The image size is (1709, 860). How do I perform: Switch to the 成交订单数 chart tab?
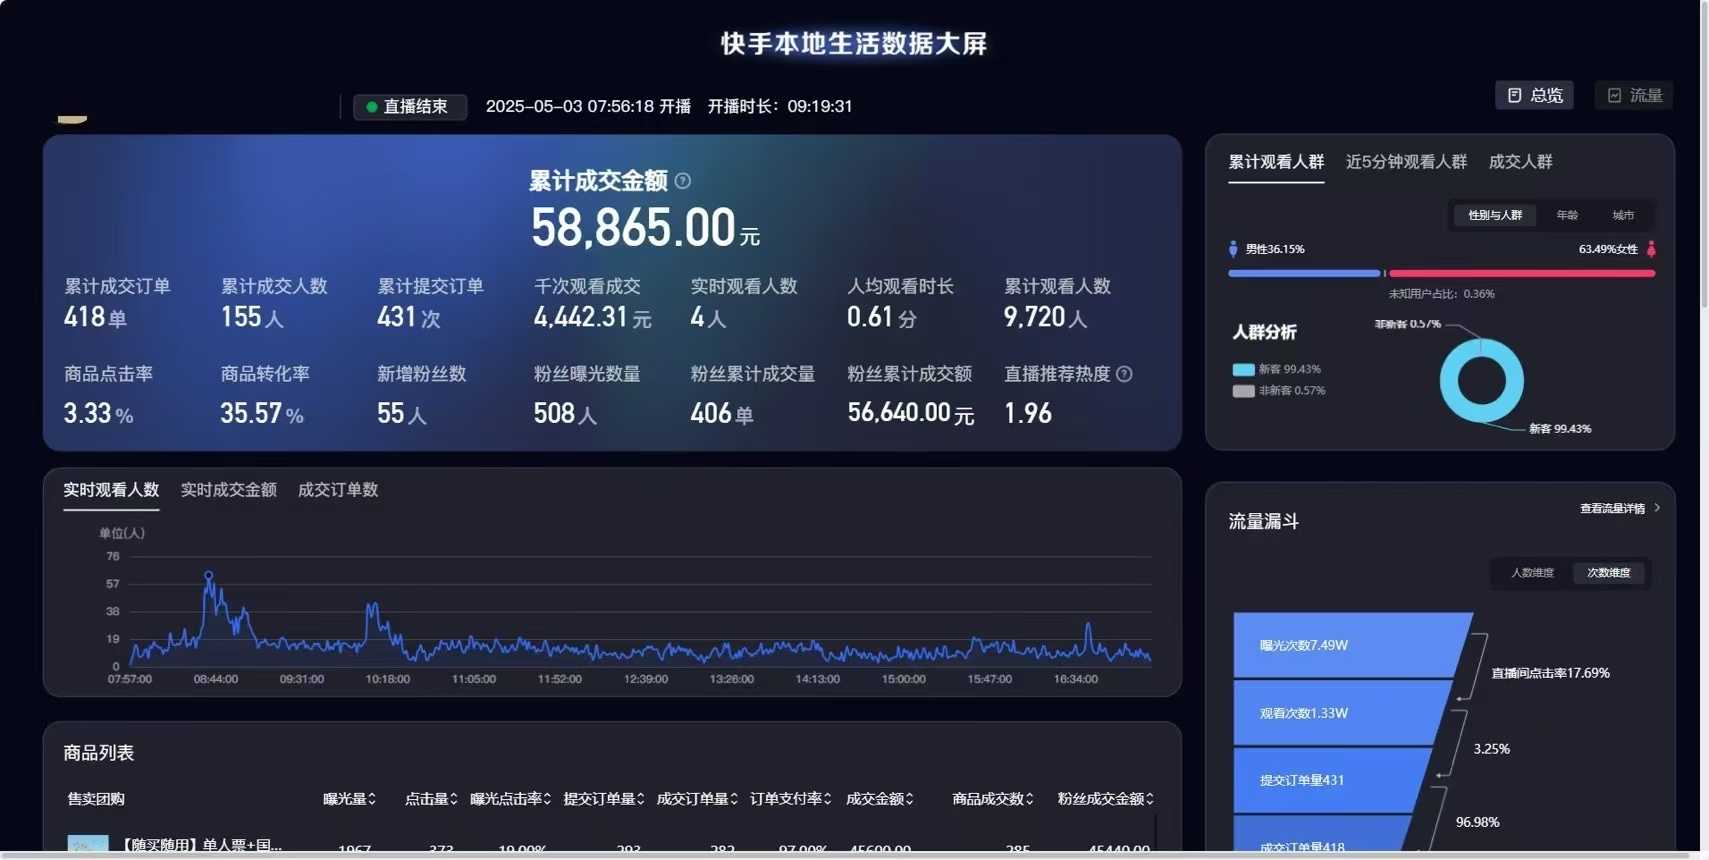point(338,490)
